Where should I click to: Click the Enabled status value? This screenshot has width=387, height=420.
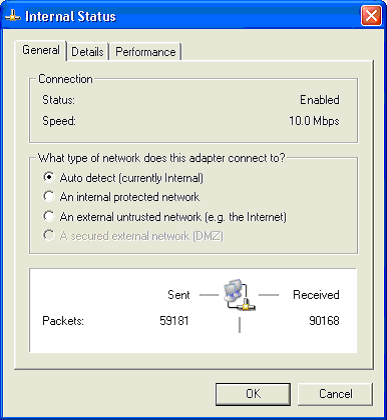319,100
